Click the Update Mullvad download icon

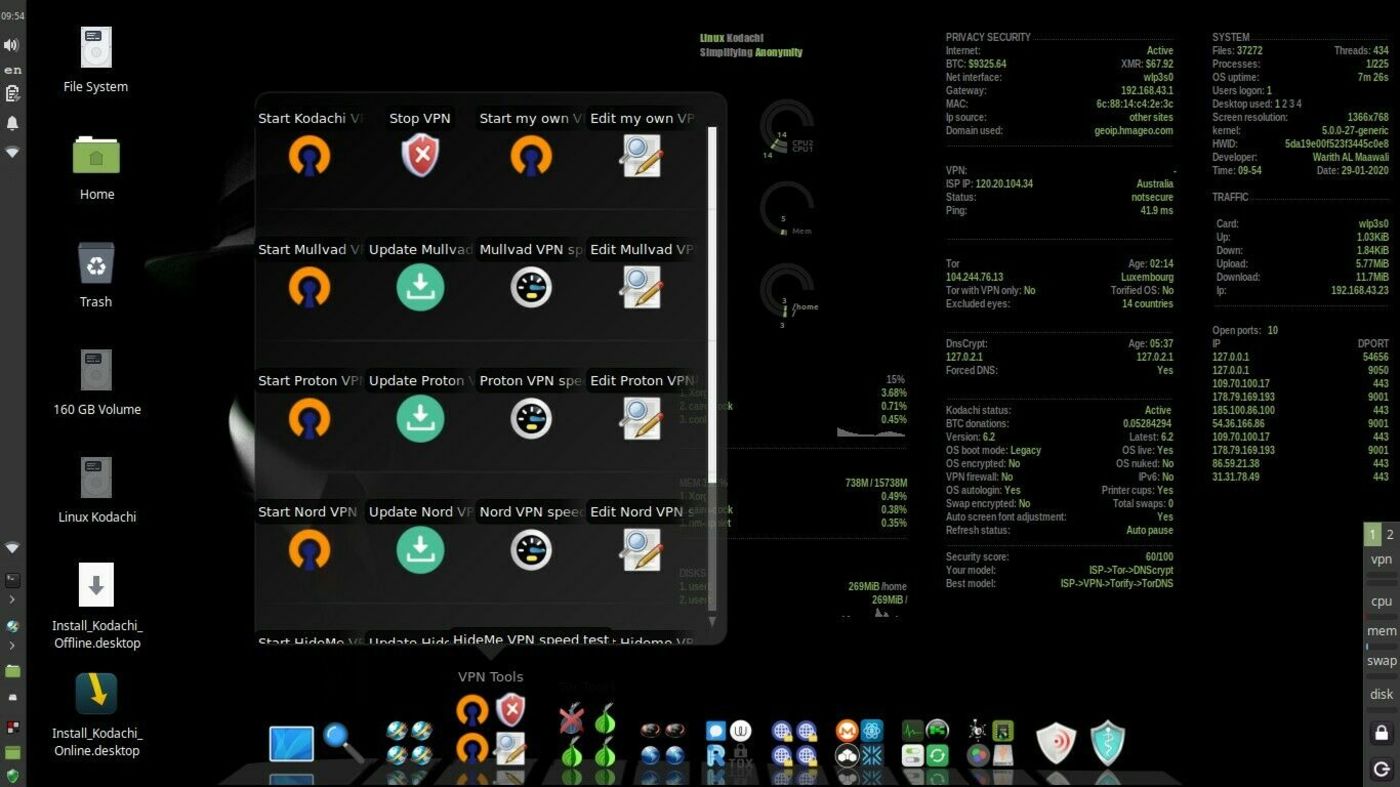[420, 287]
